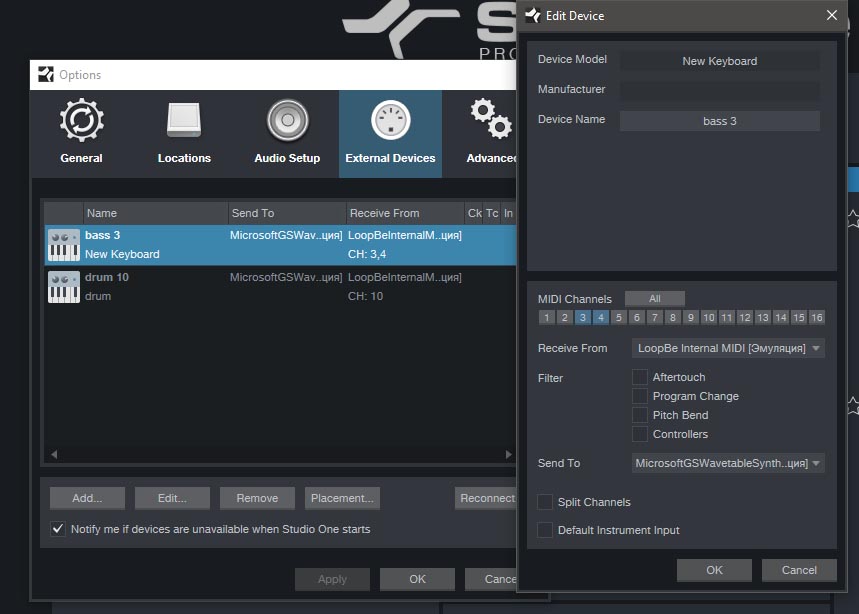This screenshot has height=614, width=859.
Task: Enable the Aftertouch filter checkbox
Action: click(x=640, y=377)
